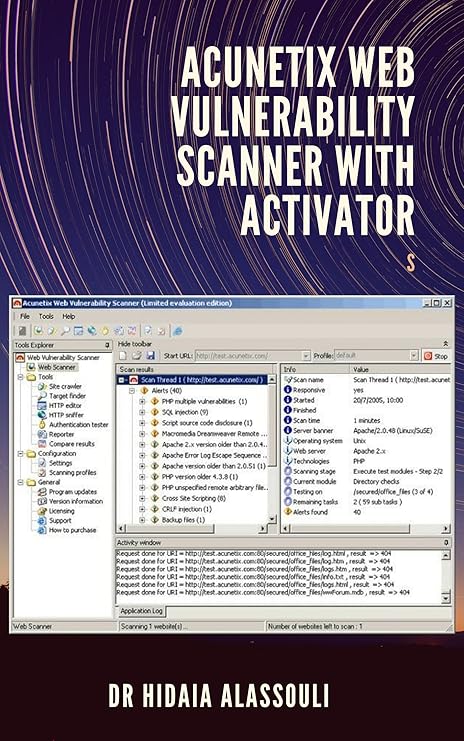This screenshot has height=741, width=464.
Task: Open the Tools menu
Action: pos(46,316)
